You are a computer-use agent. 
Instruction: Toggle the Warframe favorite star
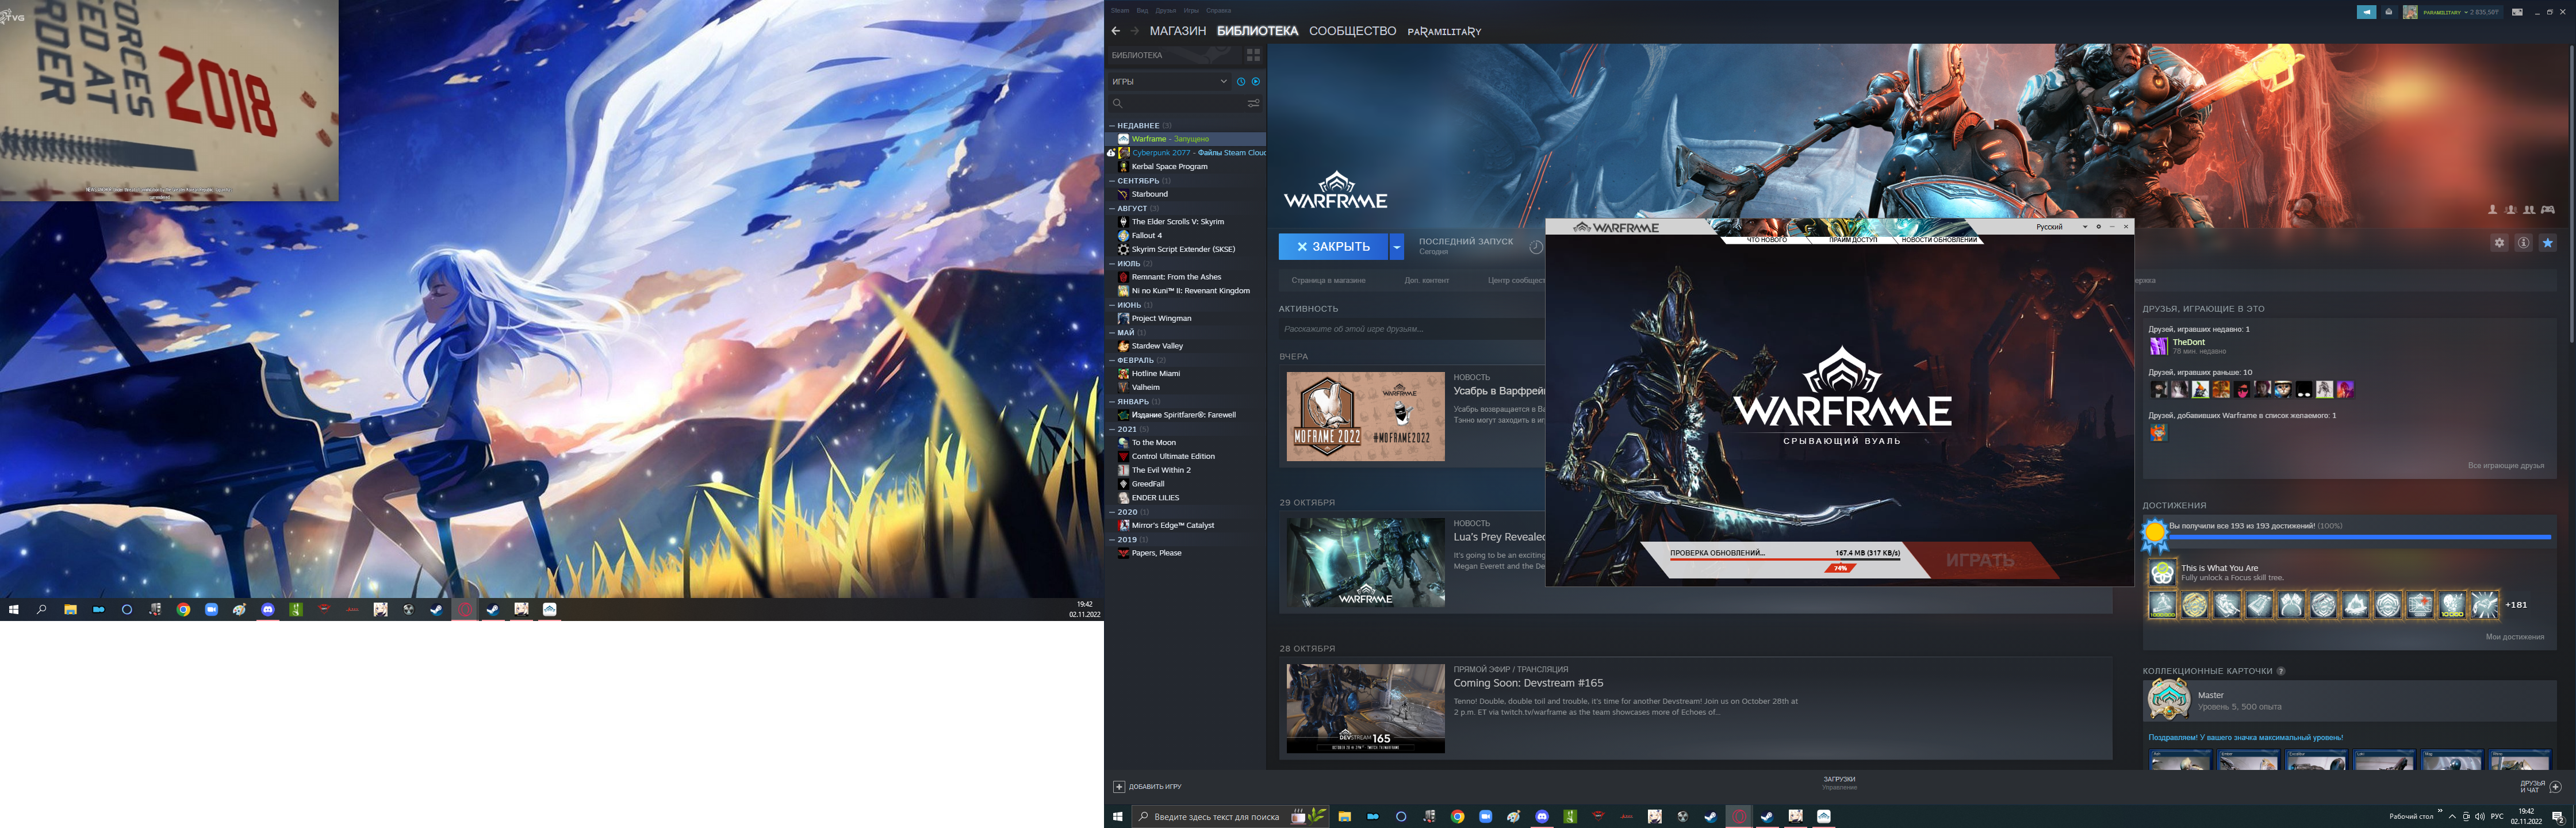[2547, 243]
